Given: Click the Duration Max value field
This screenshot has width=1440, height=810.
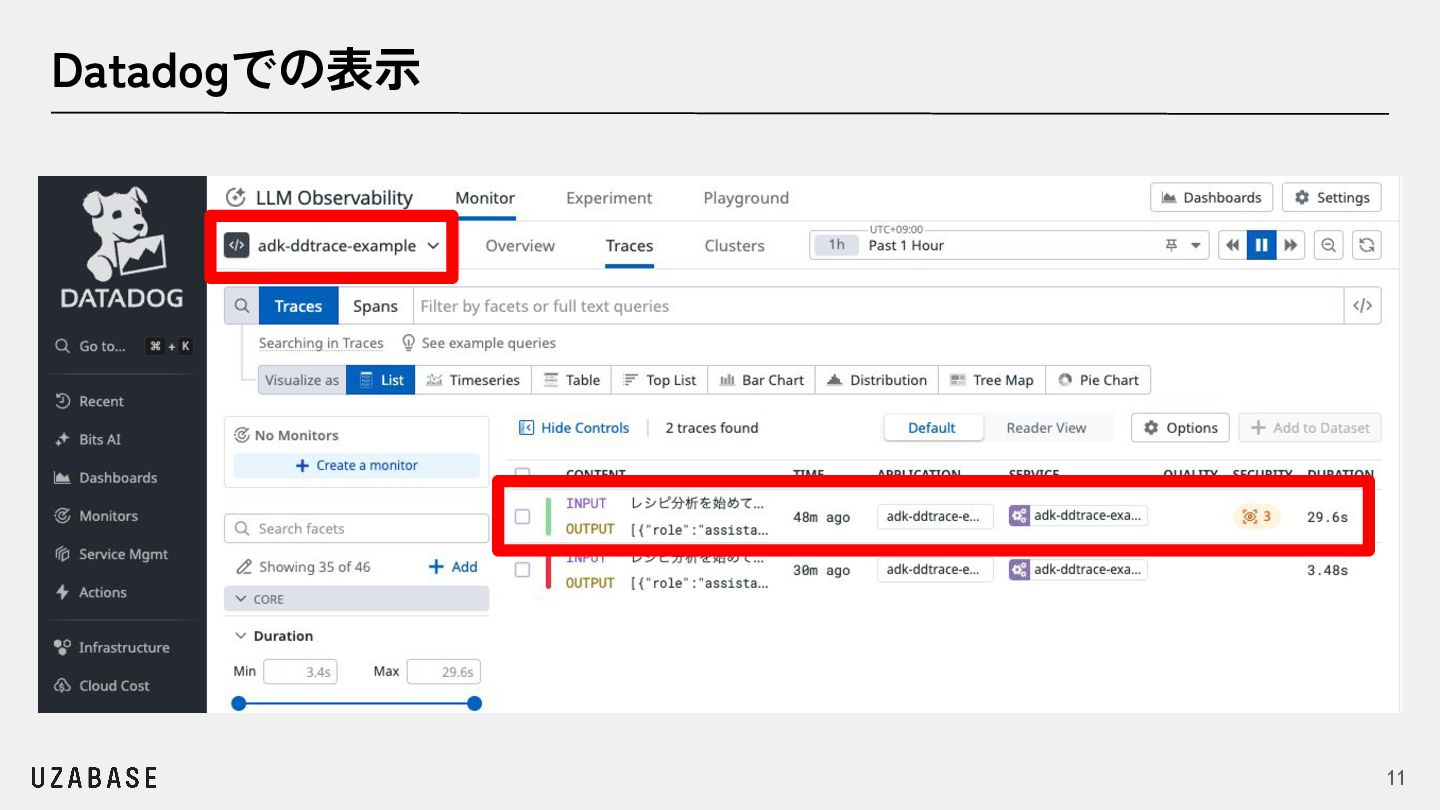Looking at the screenshot, I should [444, 672].
